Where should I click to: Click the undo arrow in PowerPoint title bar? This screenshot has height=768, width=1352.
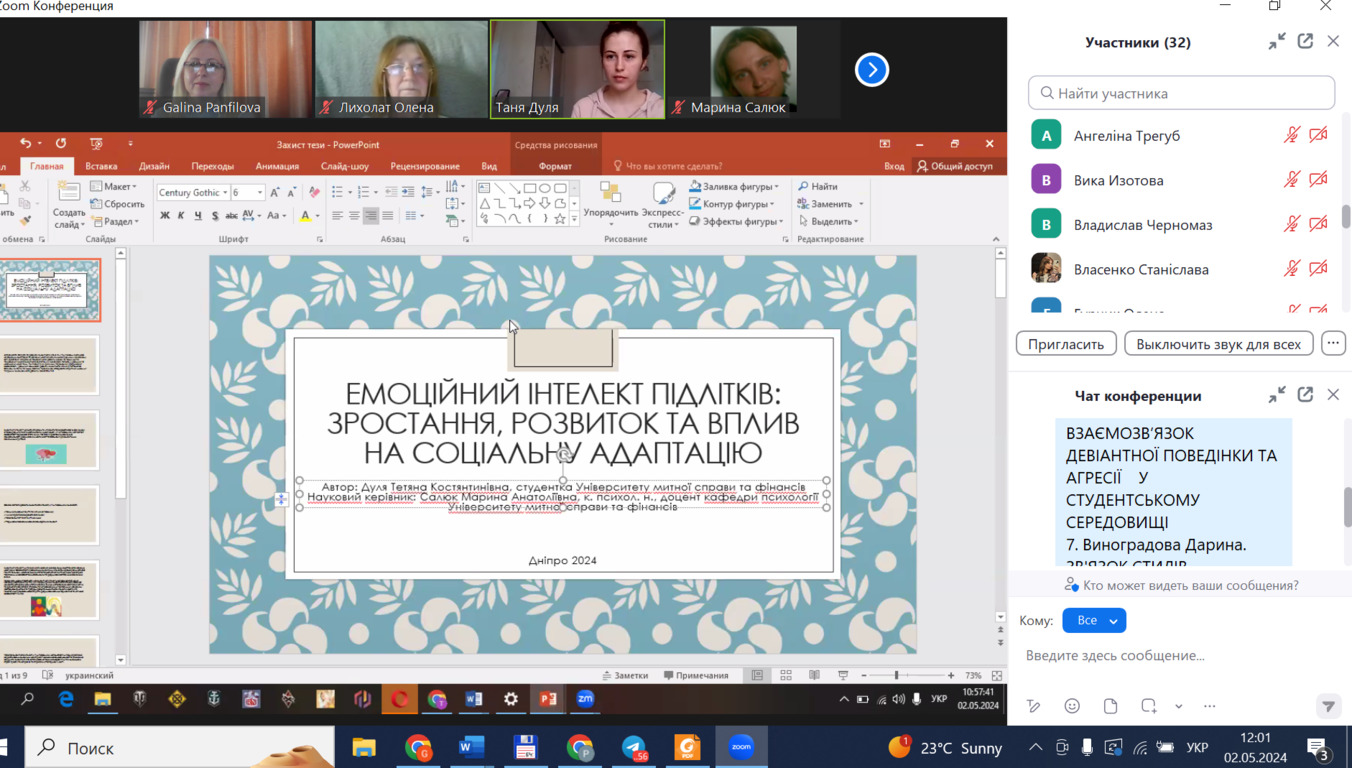click(26, 144)
